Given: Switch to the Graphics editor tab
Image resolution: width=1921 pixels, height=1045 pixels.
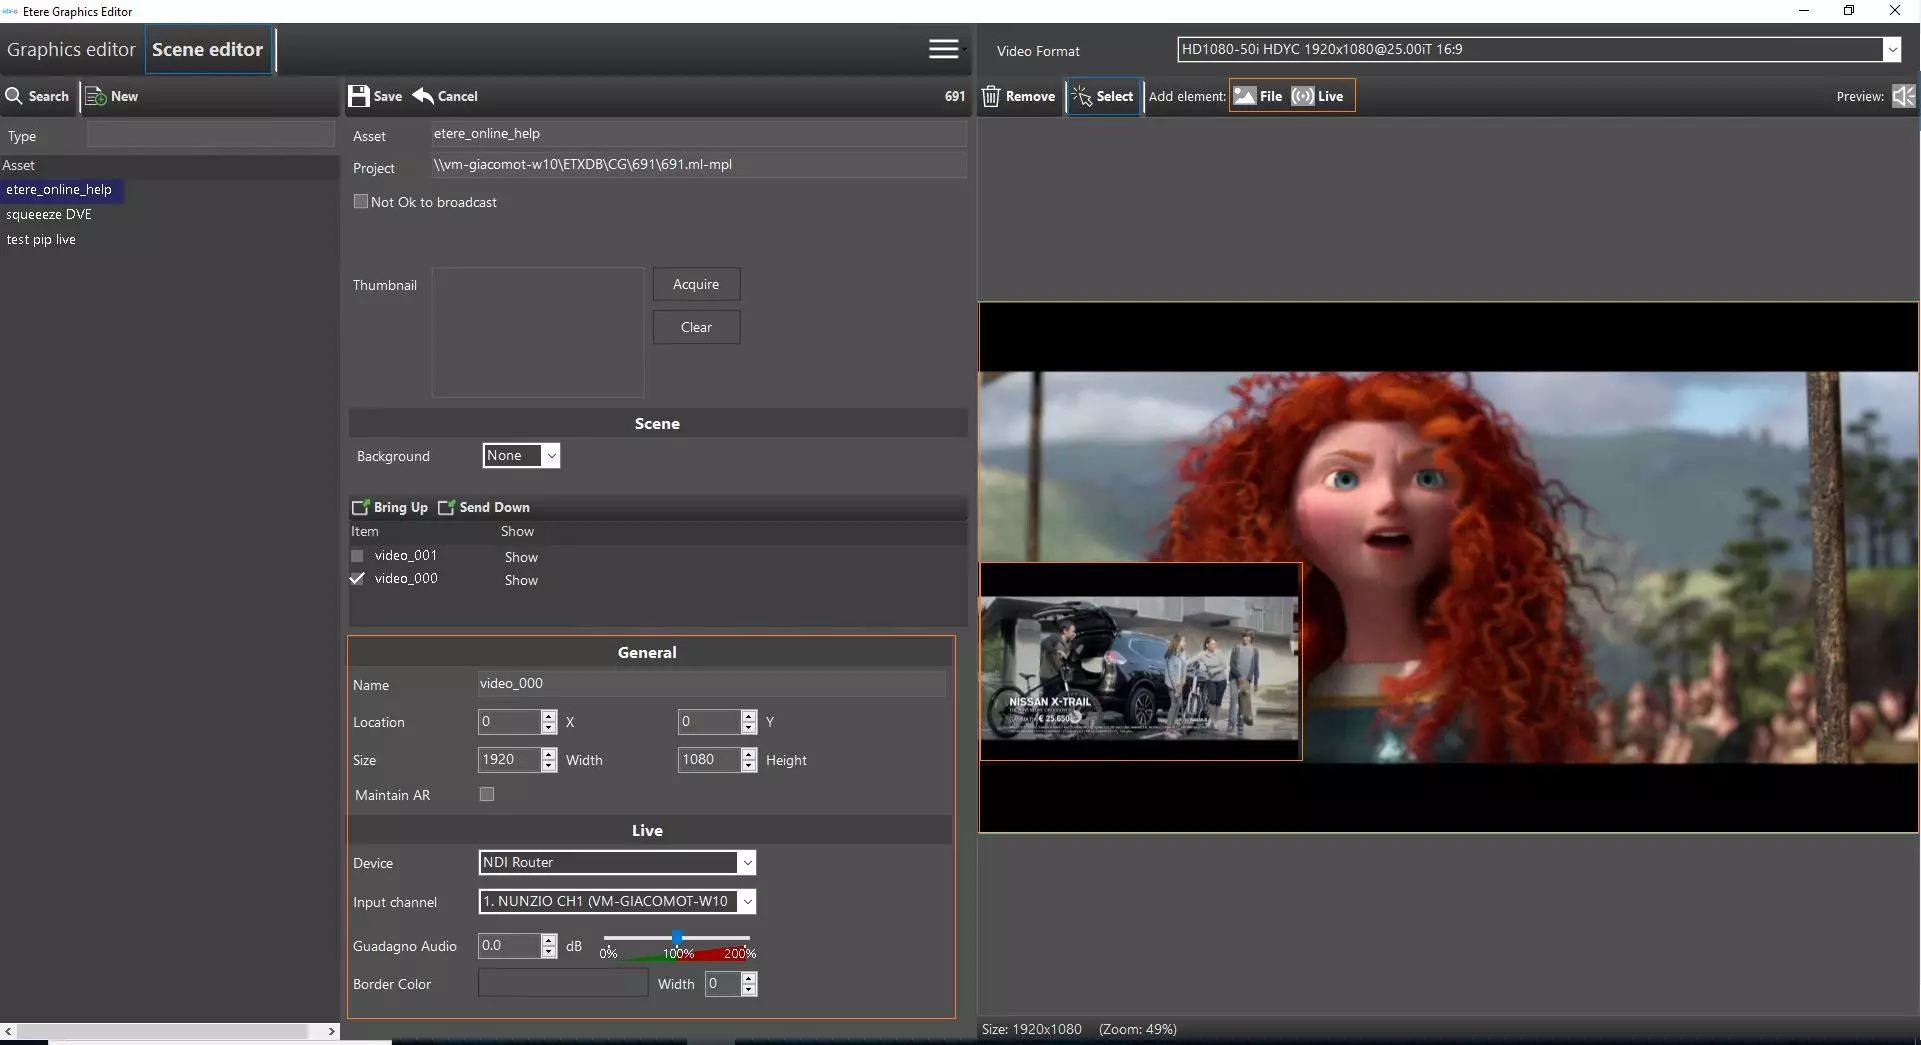Looking at the screenshot, I should coord(71,49).
